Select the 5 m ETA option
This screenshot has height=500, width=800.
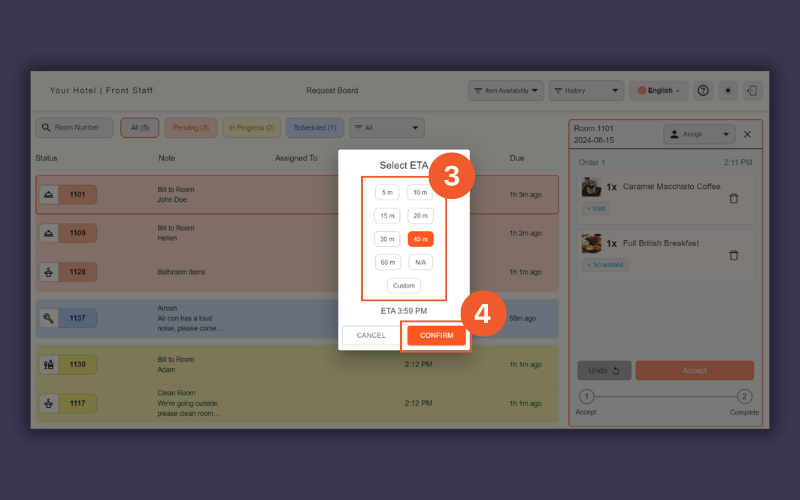(x=387, y=192)
